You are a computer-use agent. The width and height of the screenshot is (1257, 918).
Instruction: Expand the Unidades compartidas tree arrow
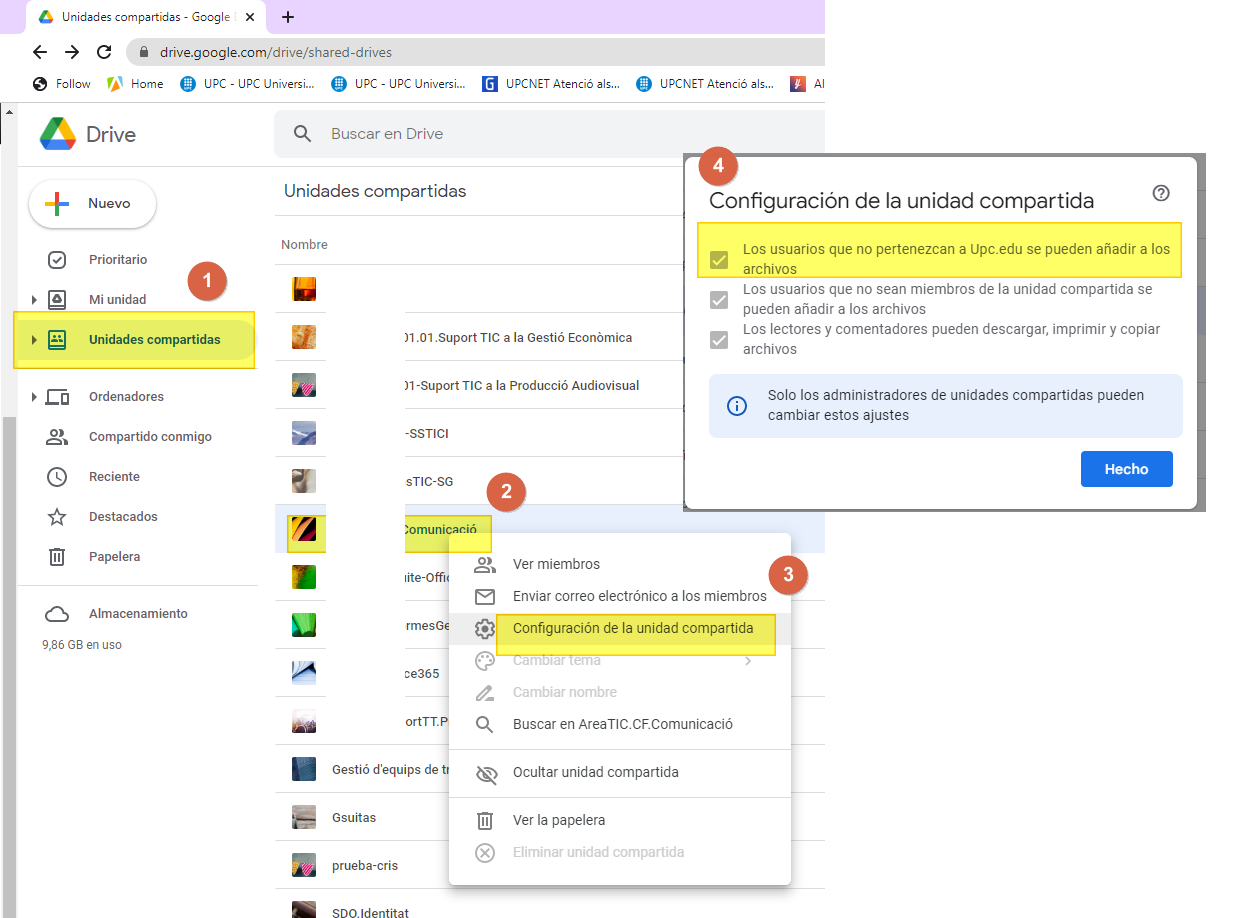[34, 340]
